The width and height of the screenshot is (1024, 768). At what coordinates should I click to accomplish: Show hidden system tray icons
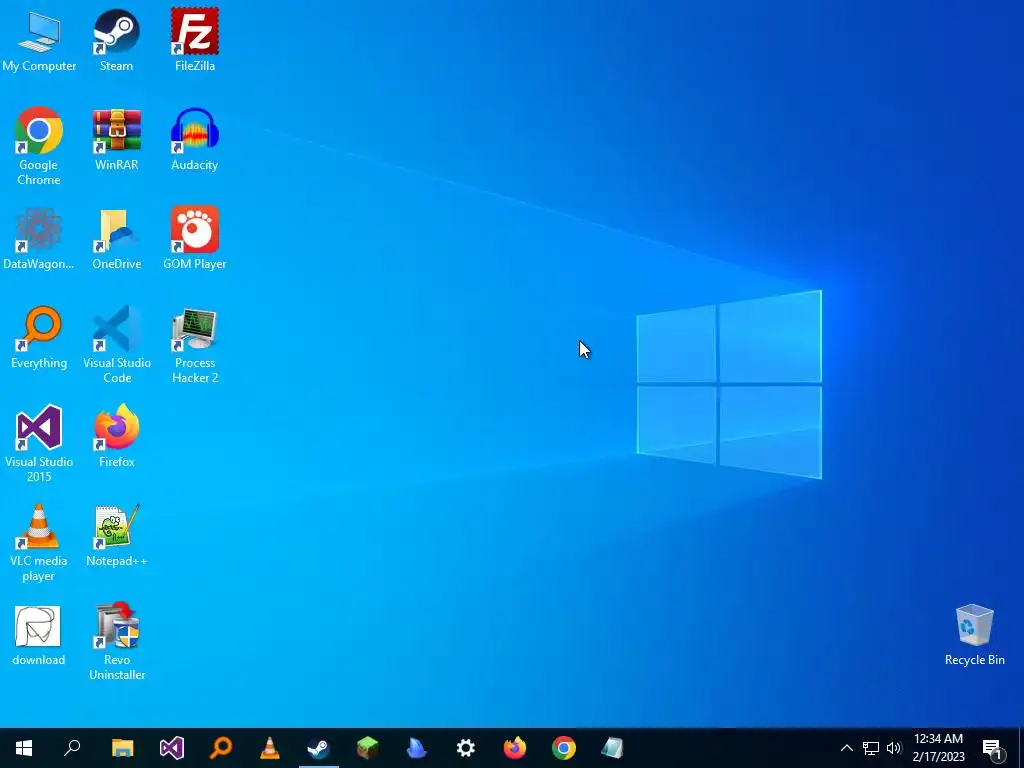point(846,748)
